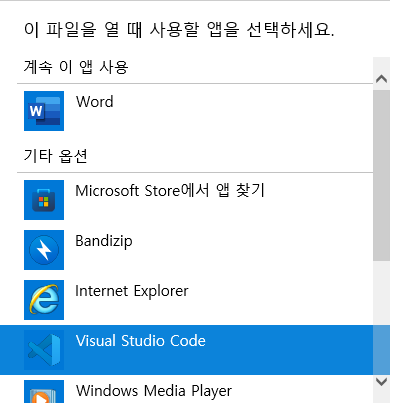393x409 pixels.
Task: Click the app list scrollbar thumb
Action: (x=381, y=175)
